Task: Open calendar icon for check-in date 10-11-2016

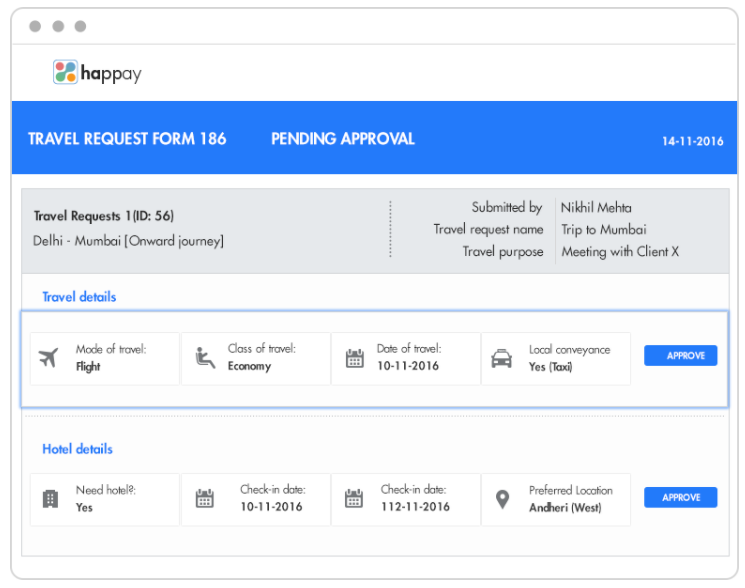Action: tap(205, 499)
